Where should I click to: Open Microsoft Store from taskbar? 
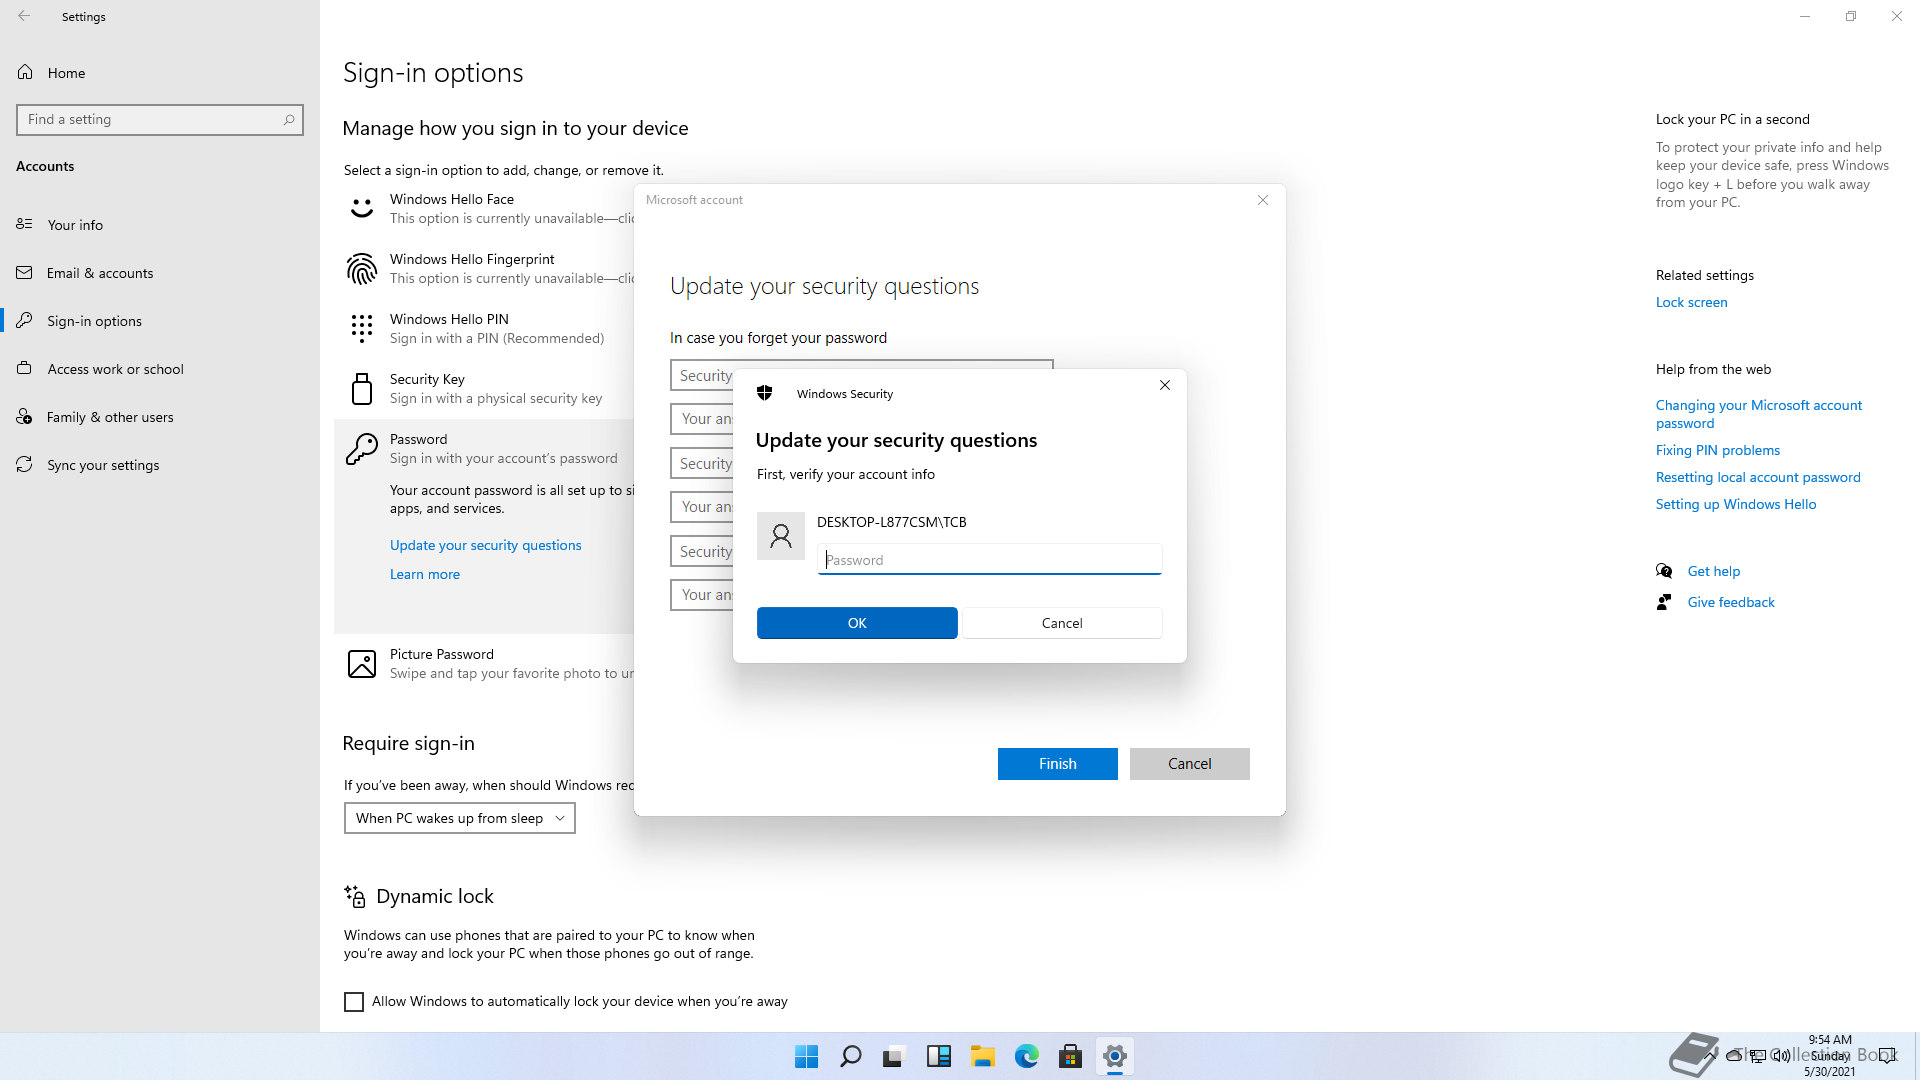coord(1070,1056)
